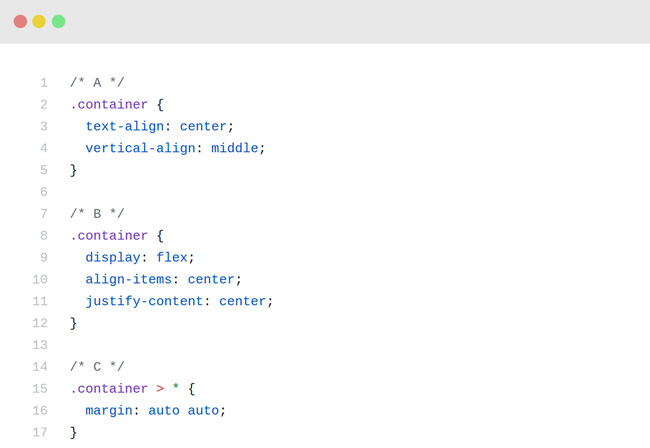Click the margin property on line 16
Viewport: 650px width, 448px height.
click(109, 411)
